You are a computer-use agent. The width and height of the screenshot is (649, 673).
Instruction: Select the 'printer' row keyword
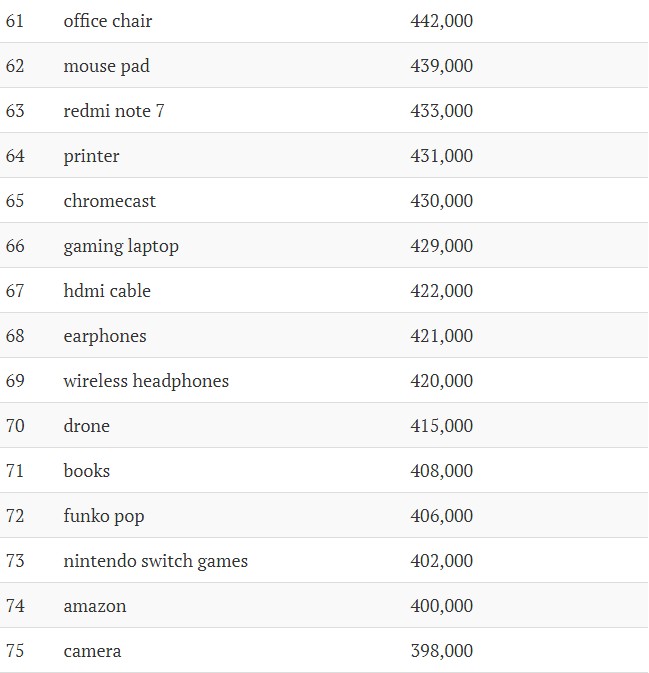coord(91,156)
